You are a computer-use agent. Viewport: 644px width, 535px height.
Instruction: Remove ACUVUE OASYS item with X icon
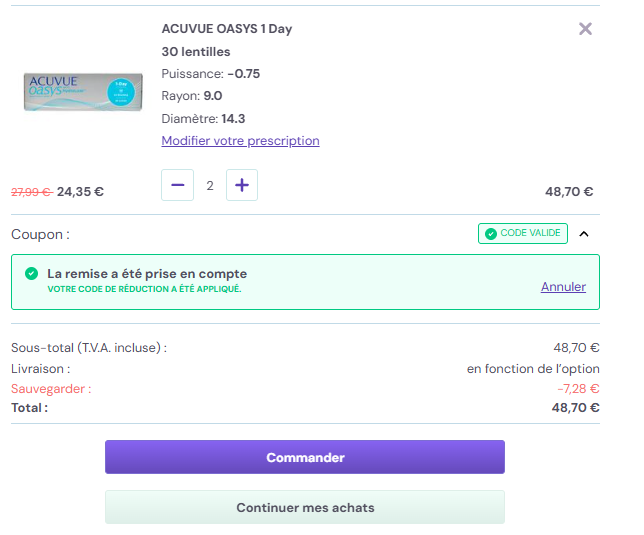[585, 29]
